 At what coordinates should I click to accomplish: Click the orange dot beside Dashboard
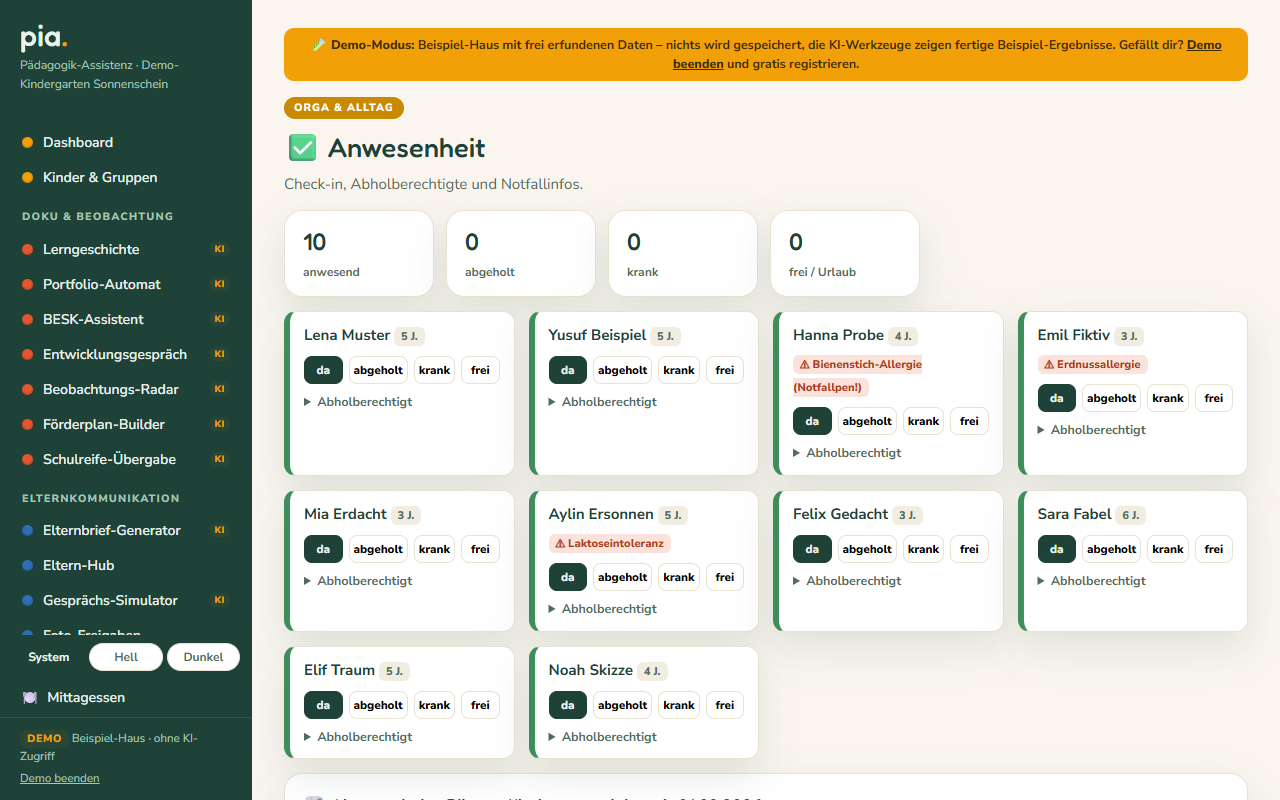point(28,142)
